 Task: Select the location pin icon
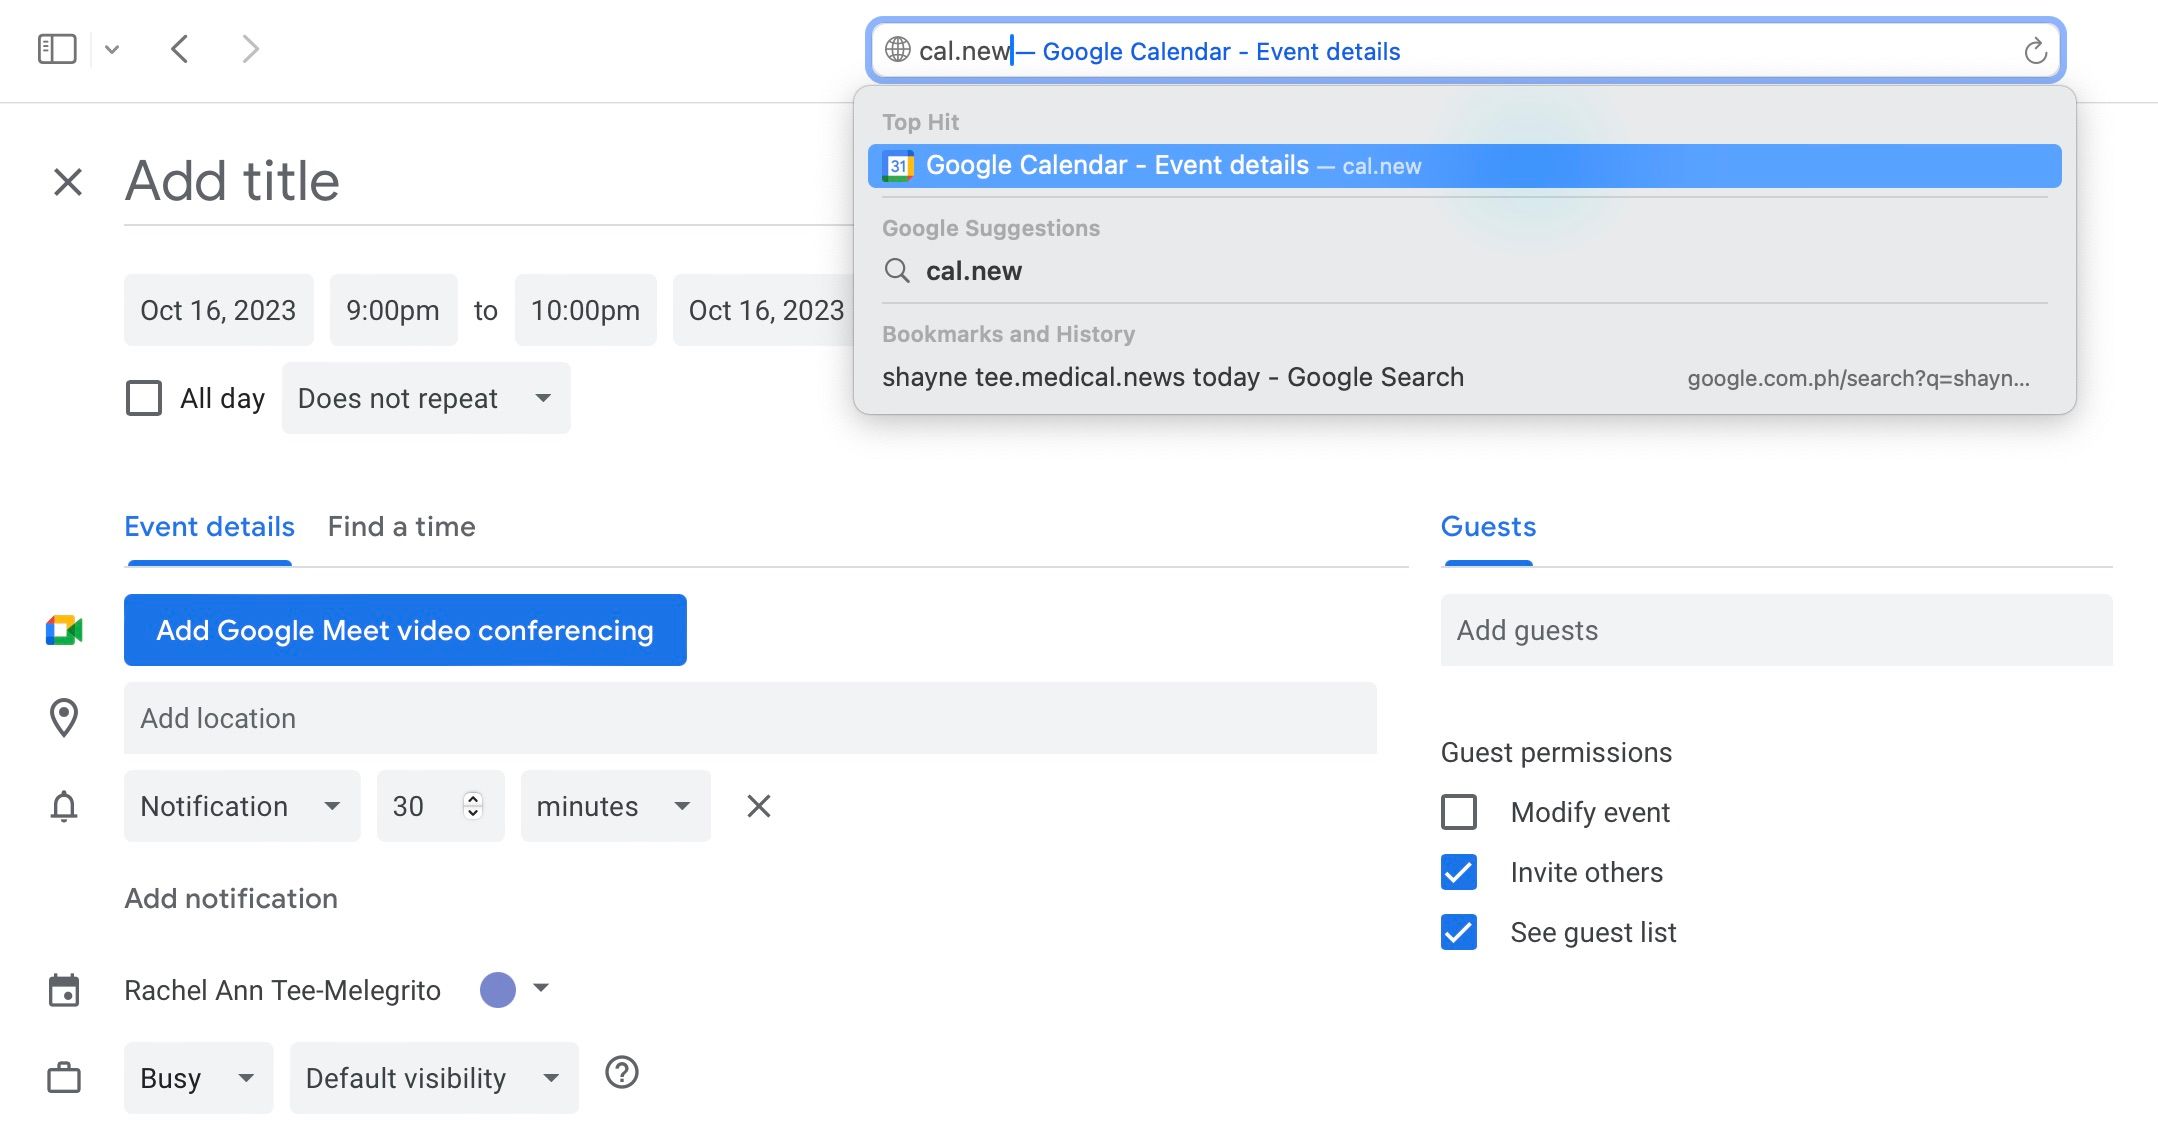(x=63, y=718)
